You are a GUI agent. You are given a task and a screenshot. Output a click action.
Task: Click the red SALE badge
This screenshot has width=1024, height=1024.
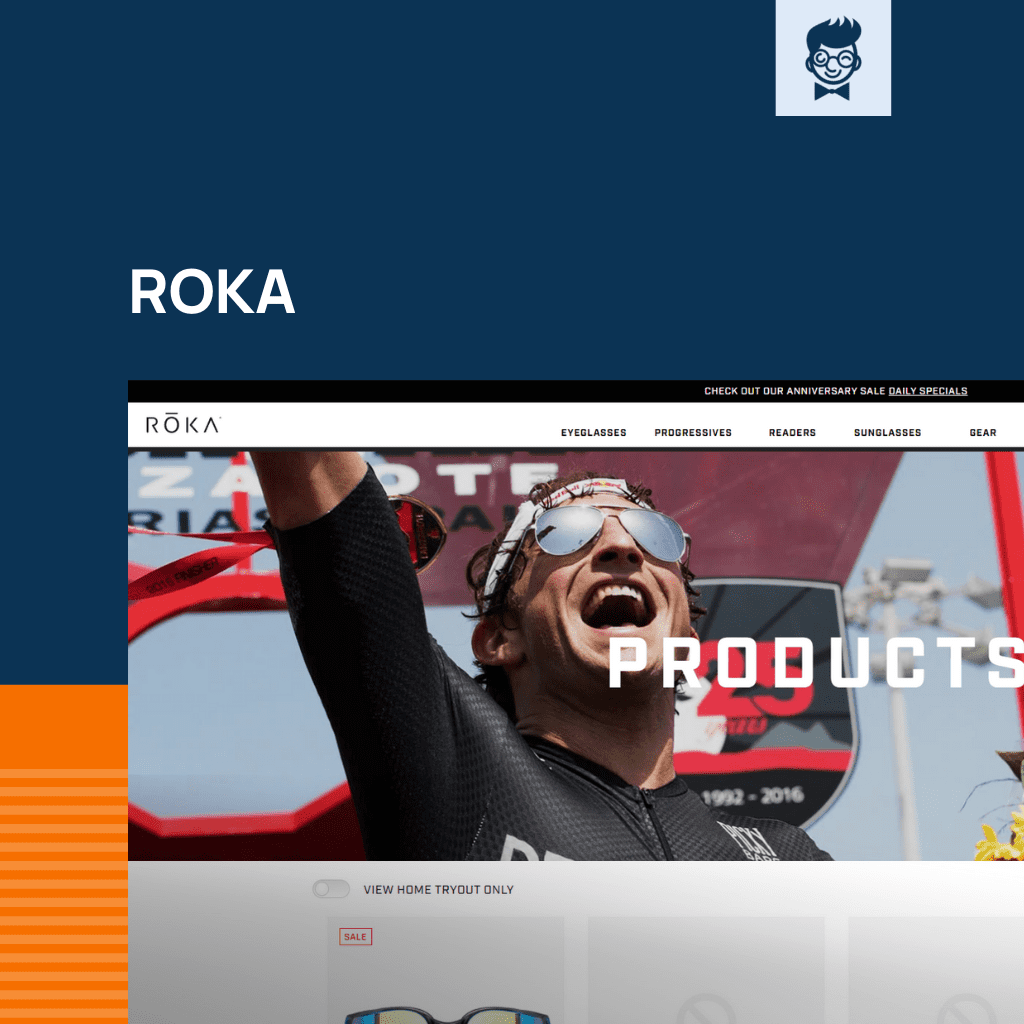click(x=355, y=936)
